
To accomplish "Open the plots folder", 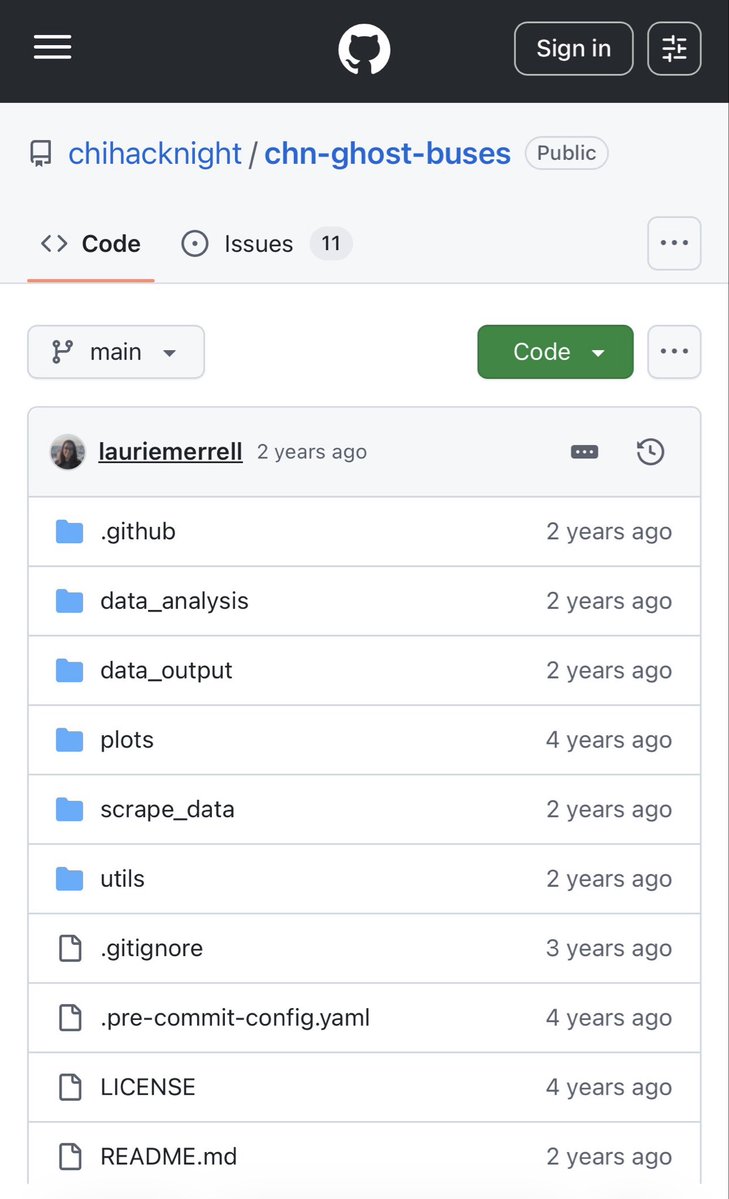I will 127,740.
